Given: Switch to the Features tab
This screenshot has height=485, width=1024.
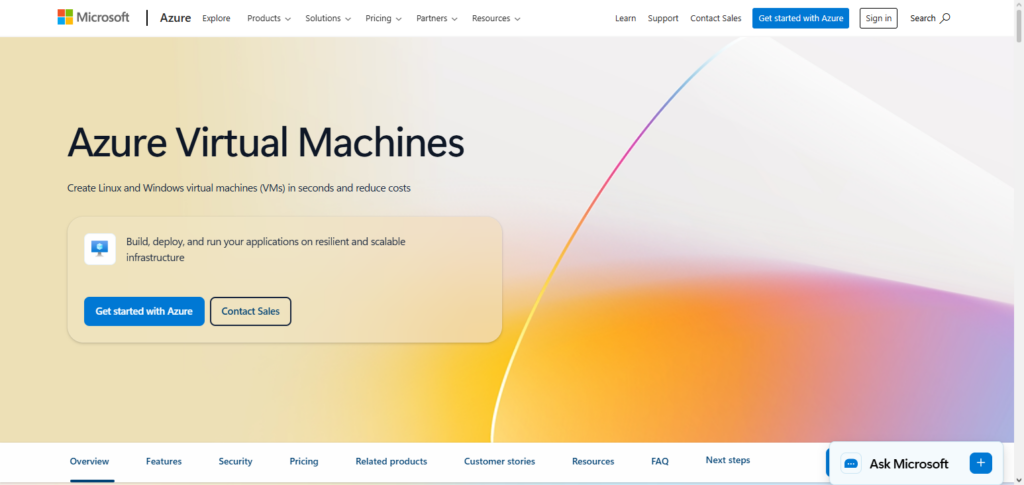Looking at the screenshot, I should (164, 462).
